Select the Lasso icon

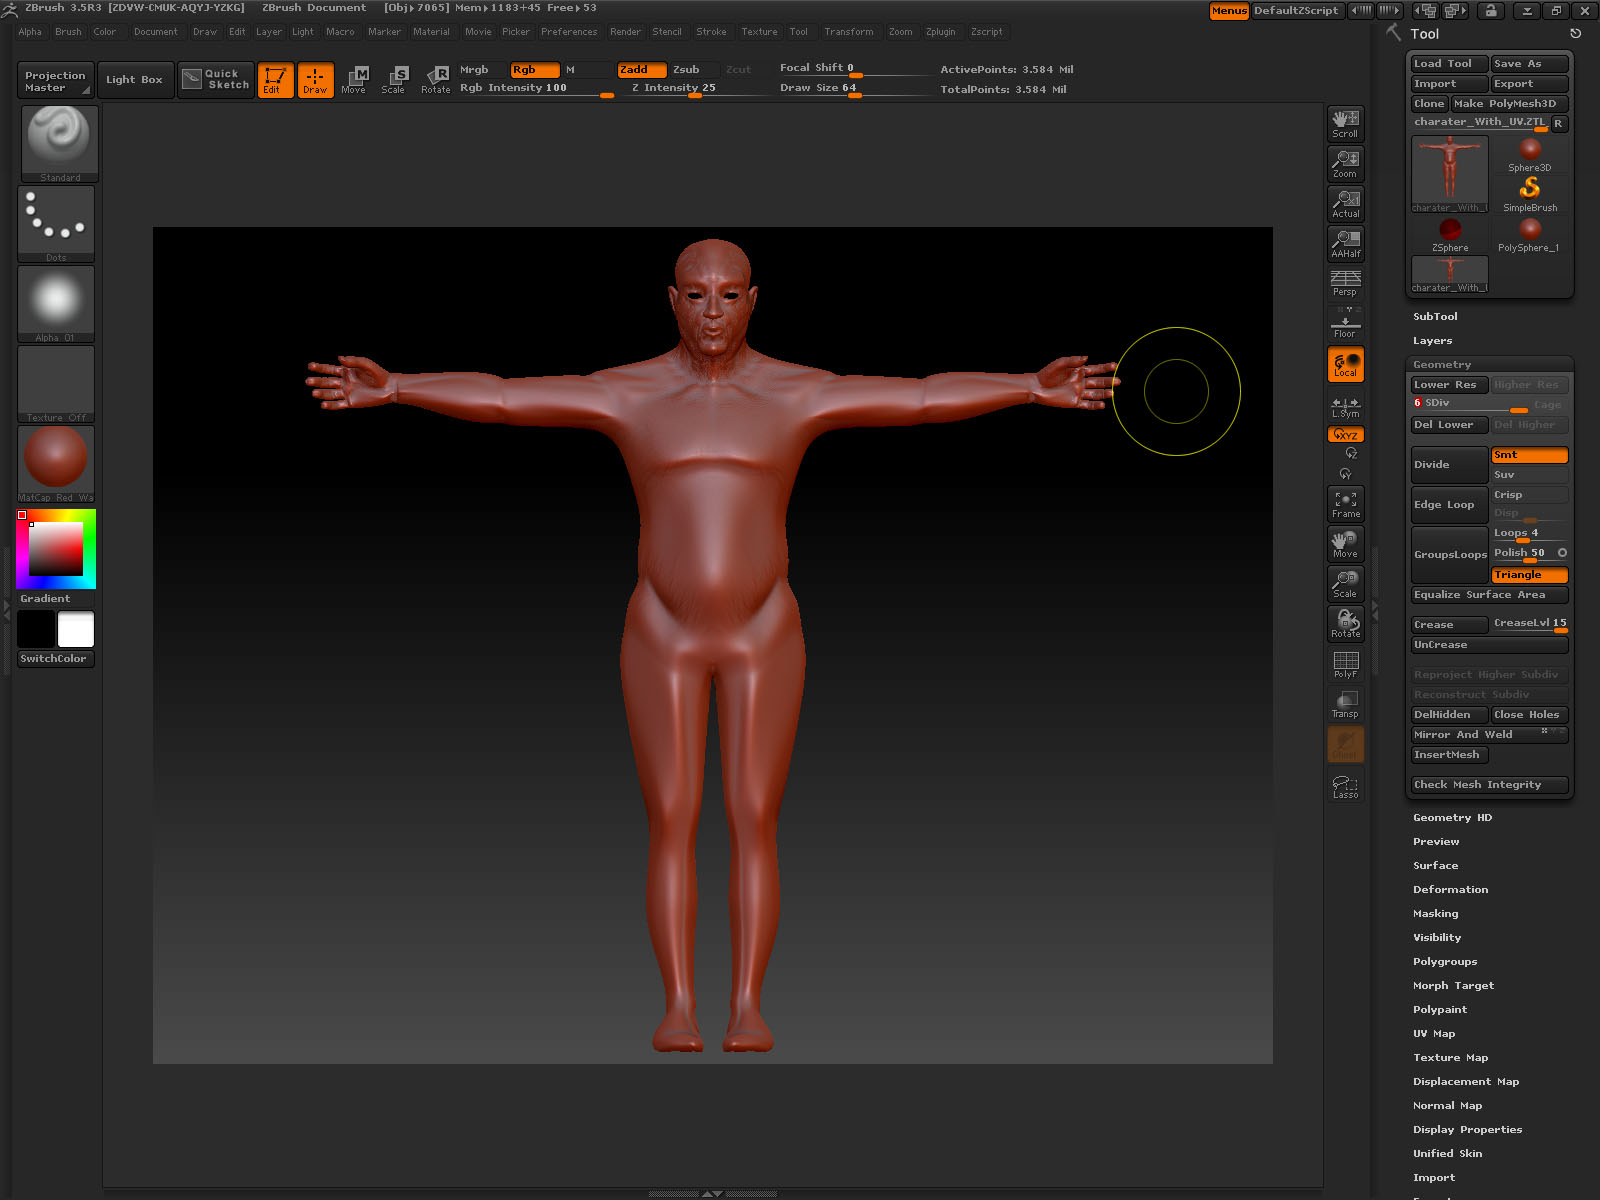tap(1346, 786)
